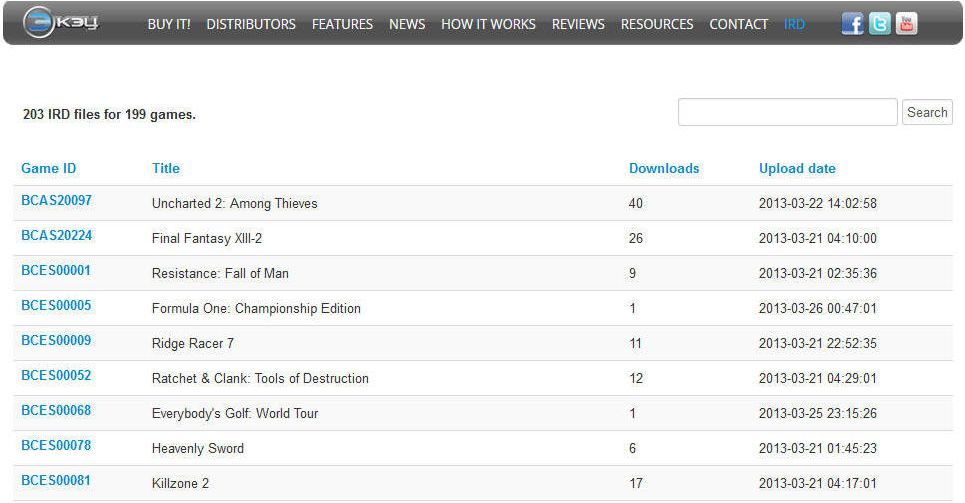Sort the table by Downloads
The image size is (965, 503).
[664, 168]
